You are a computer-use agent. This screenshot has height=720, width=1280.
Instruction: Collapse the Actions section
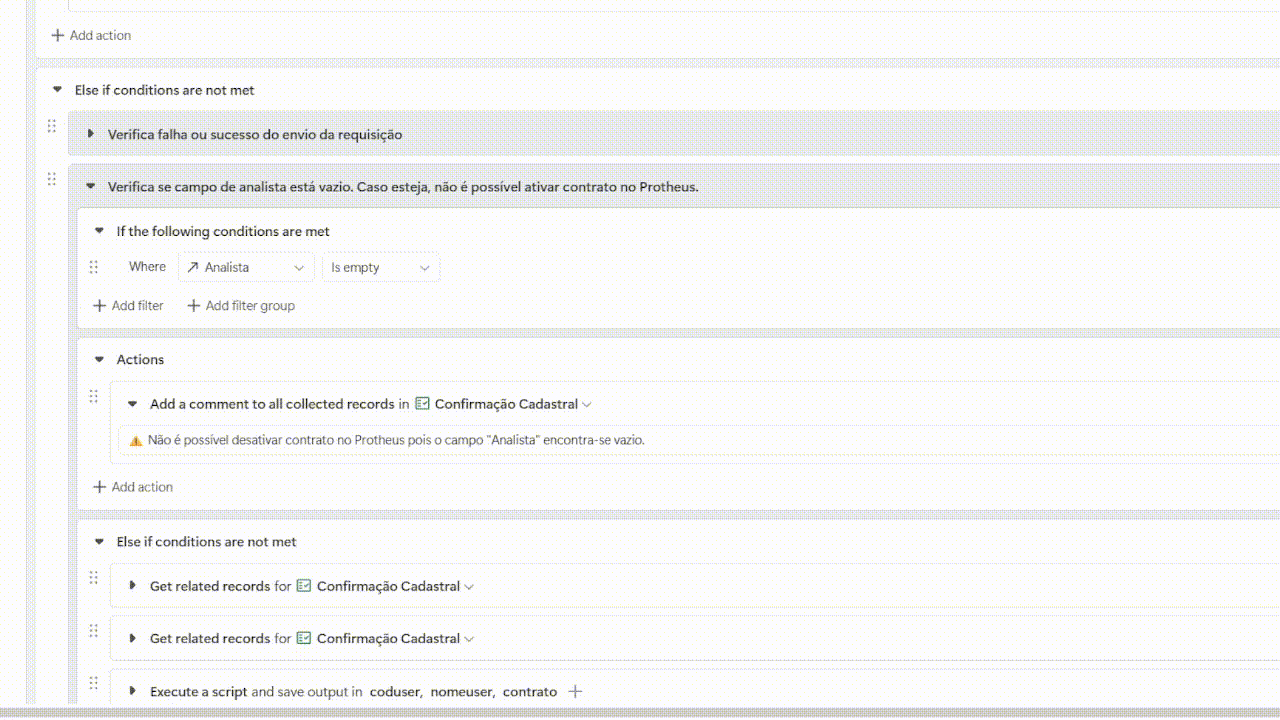pyautogui.click(x=99, y=359)
